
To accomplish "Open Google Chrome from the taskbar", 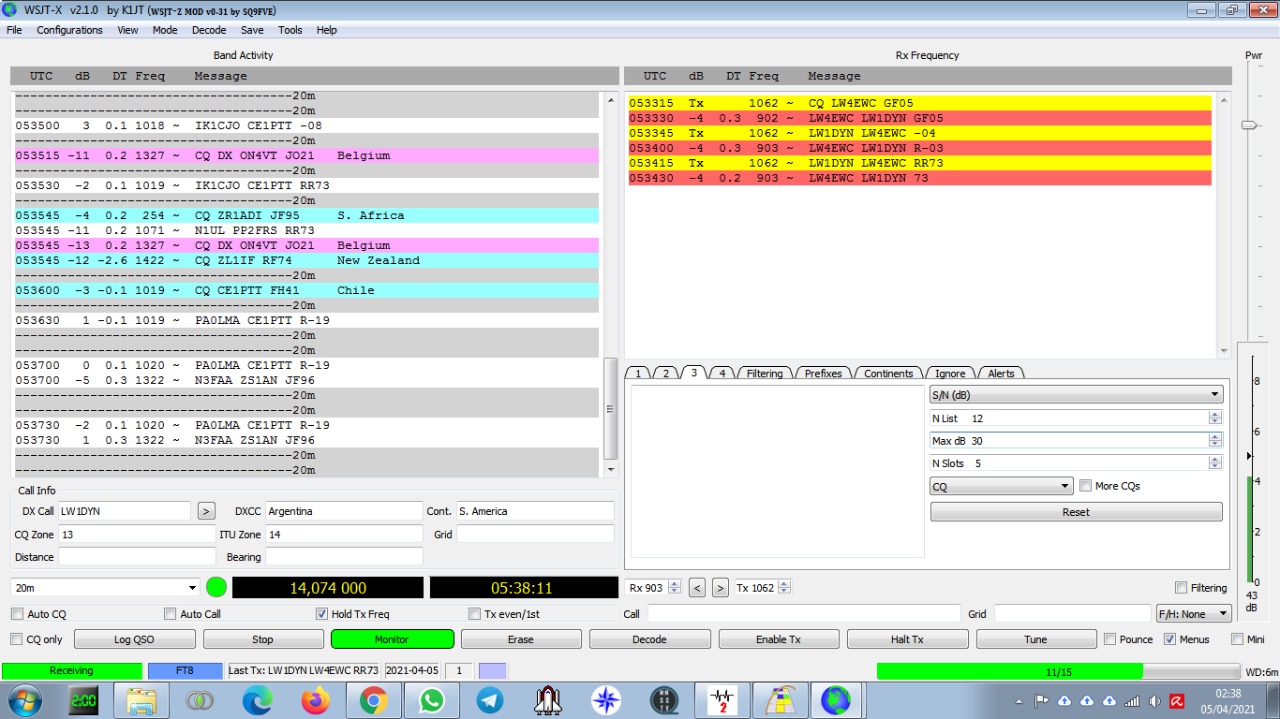I will click(x=374, y=701).
